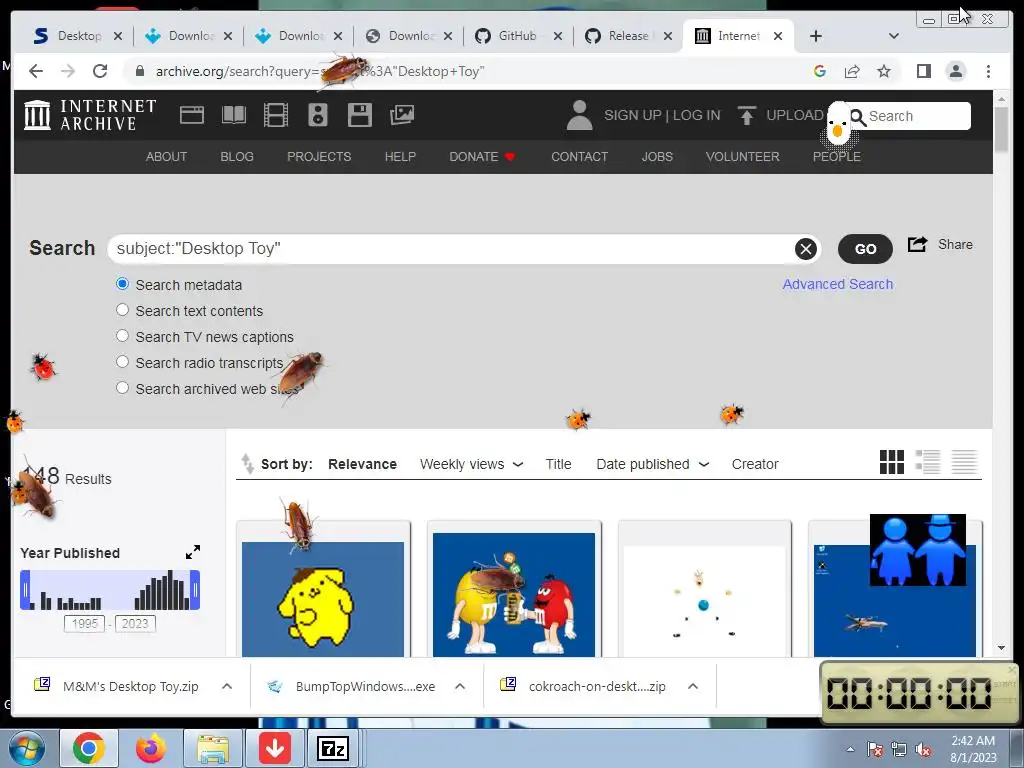The image size is (1024, 768).
Task: Click the left year range slider handle
Action: [x=25, y=590]
